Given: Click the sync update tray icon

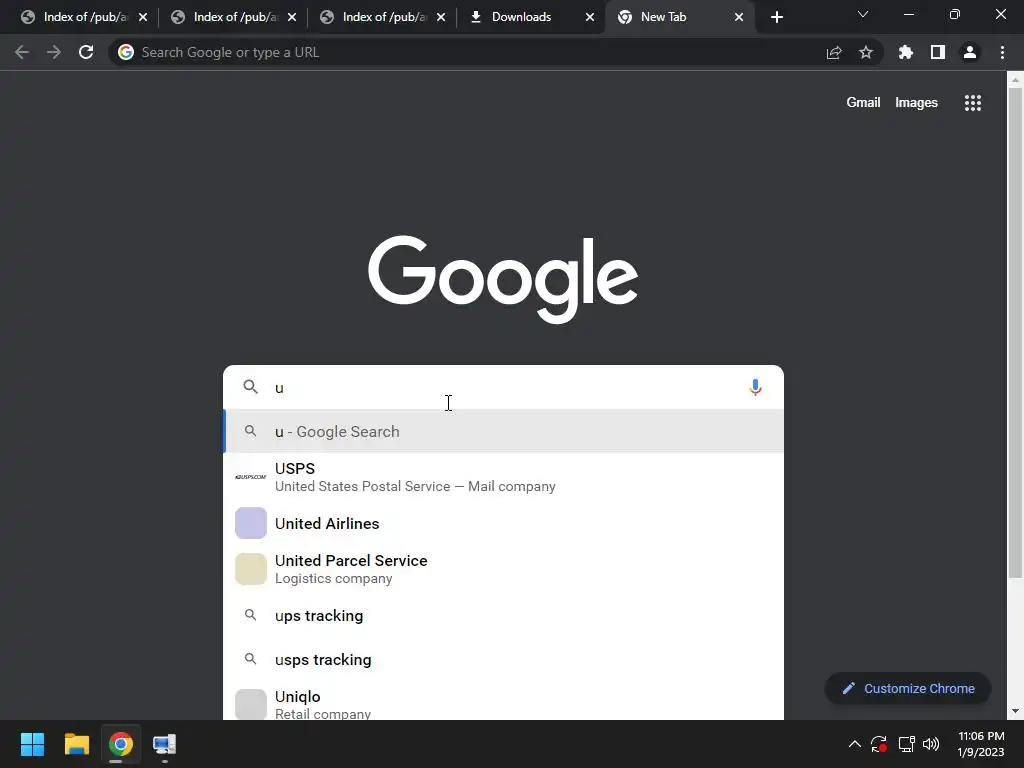Looking at the screenshot, I should (879, 744).
